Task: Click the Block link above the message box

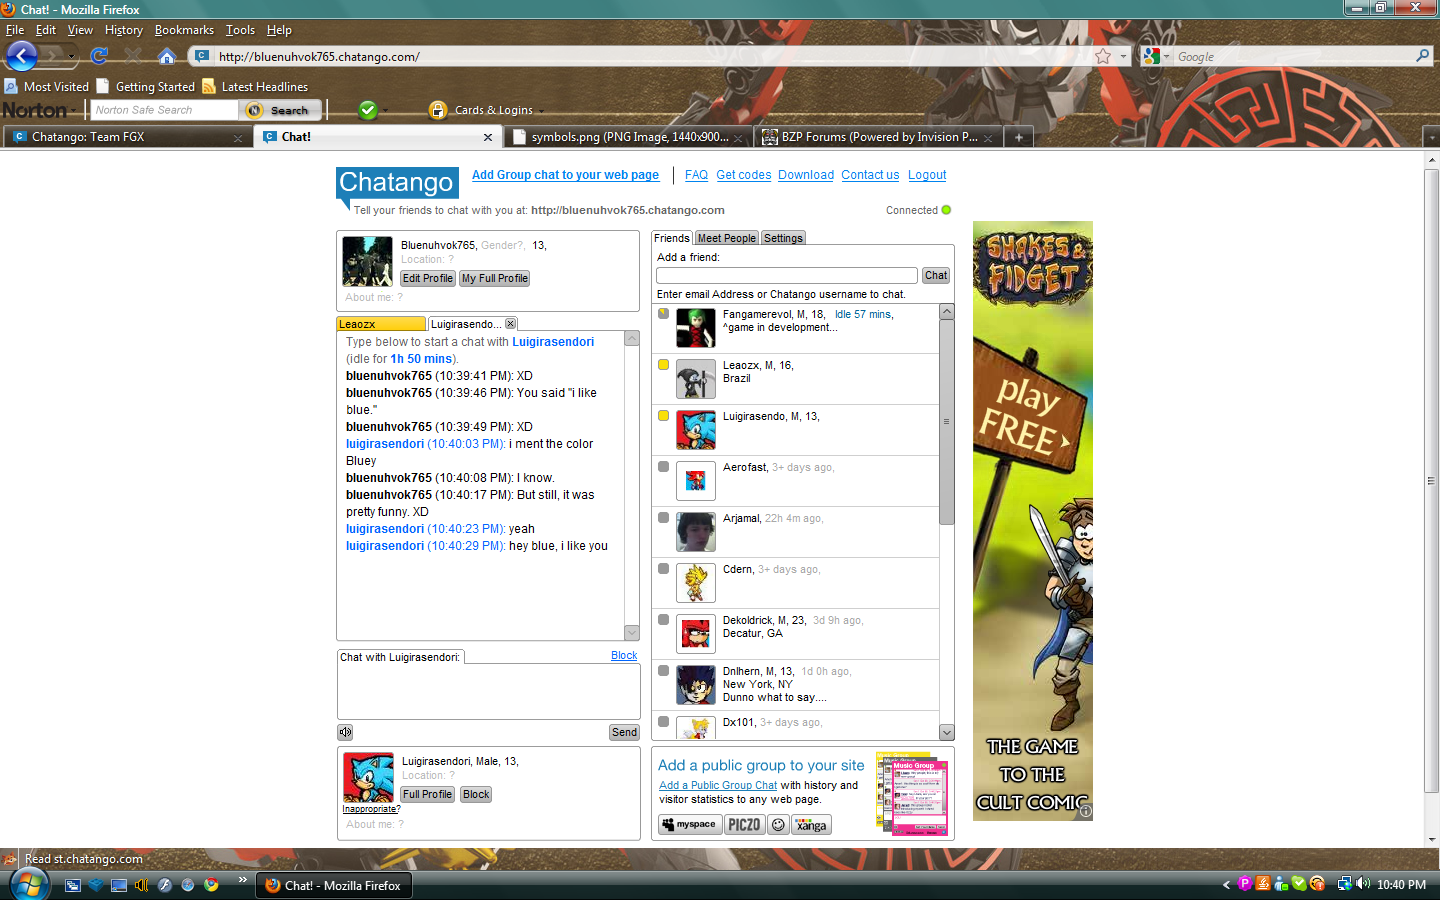Action: tap(624, 656)
